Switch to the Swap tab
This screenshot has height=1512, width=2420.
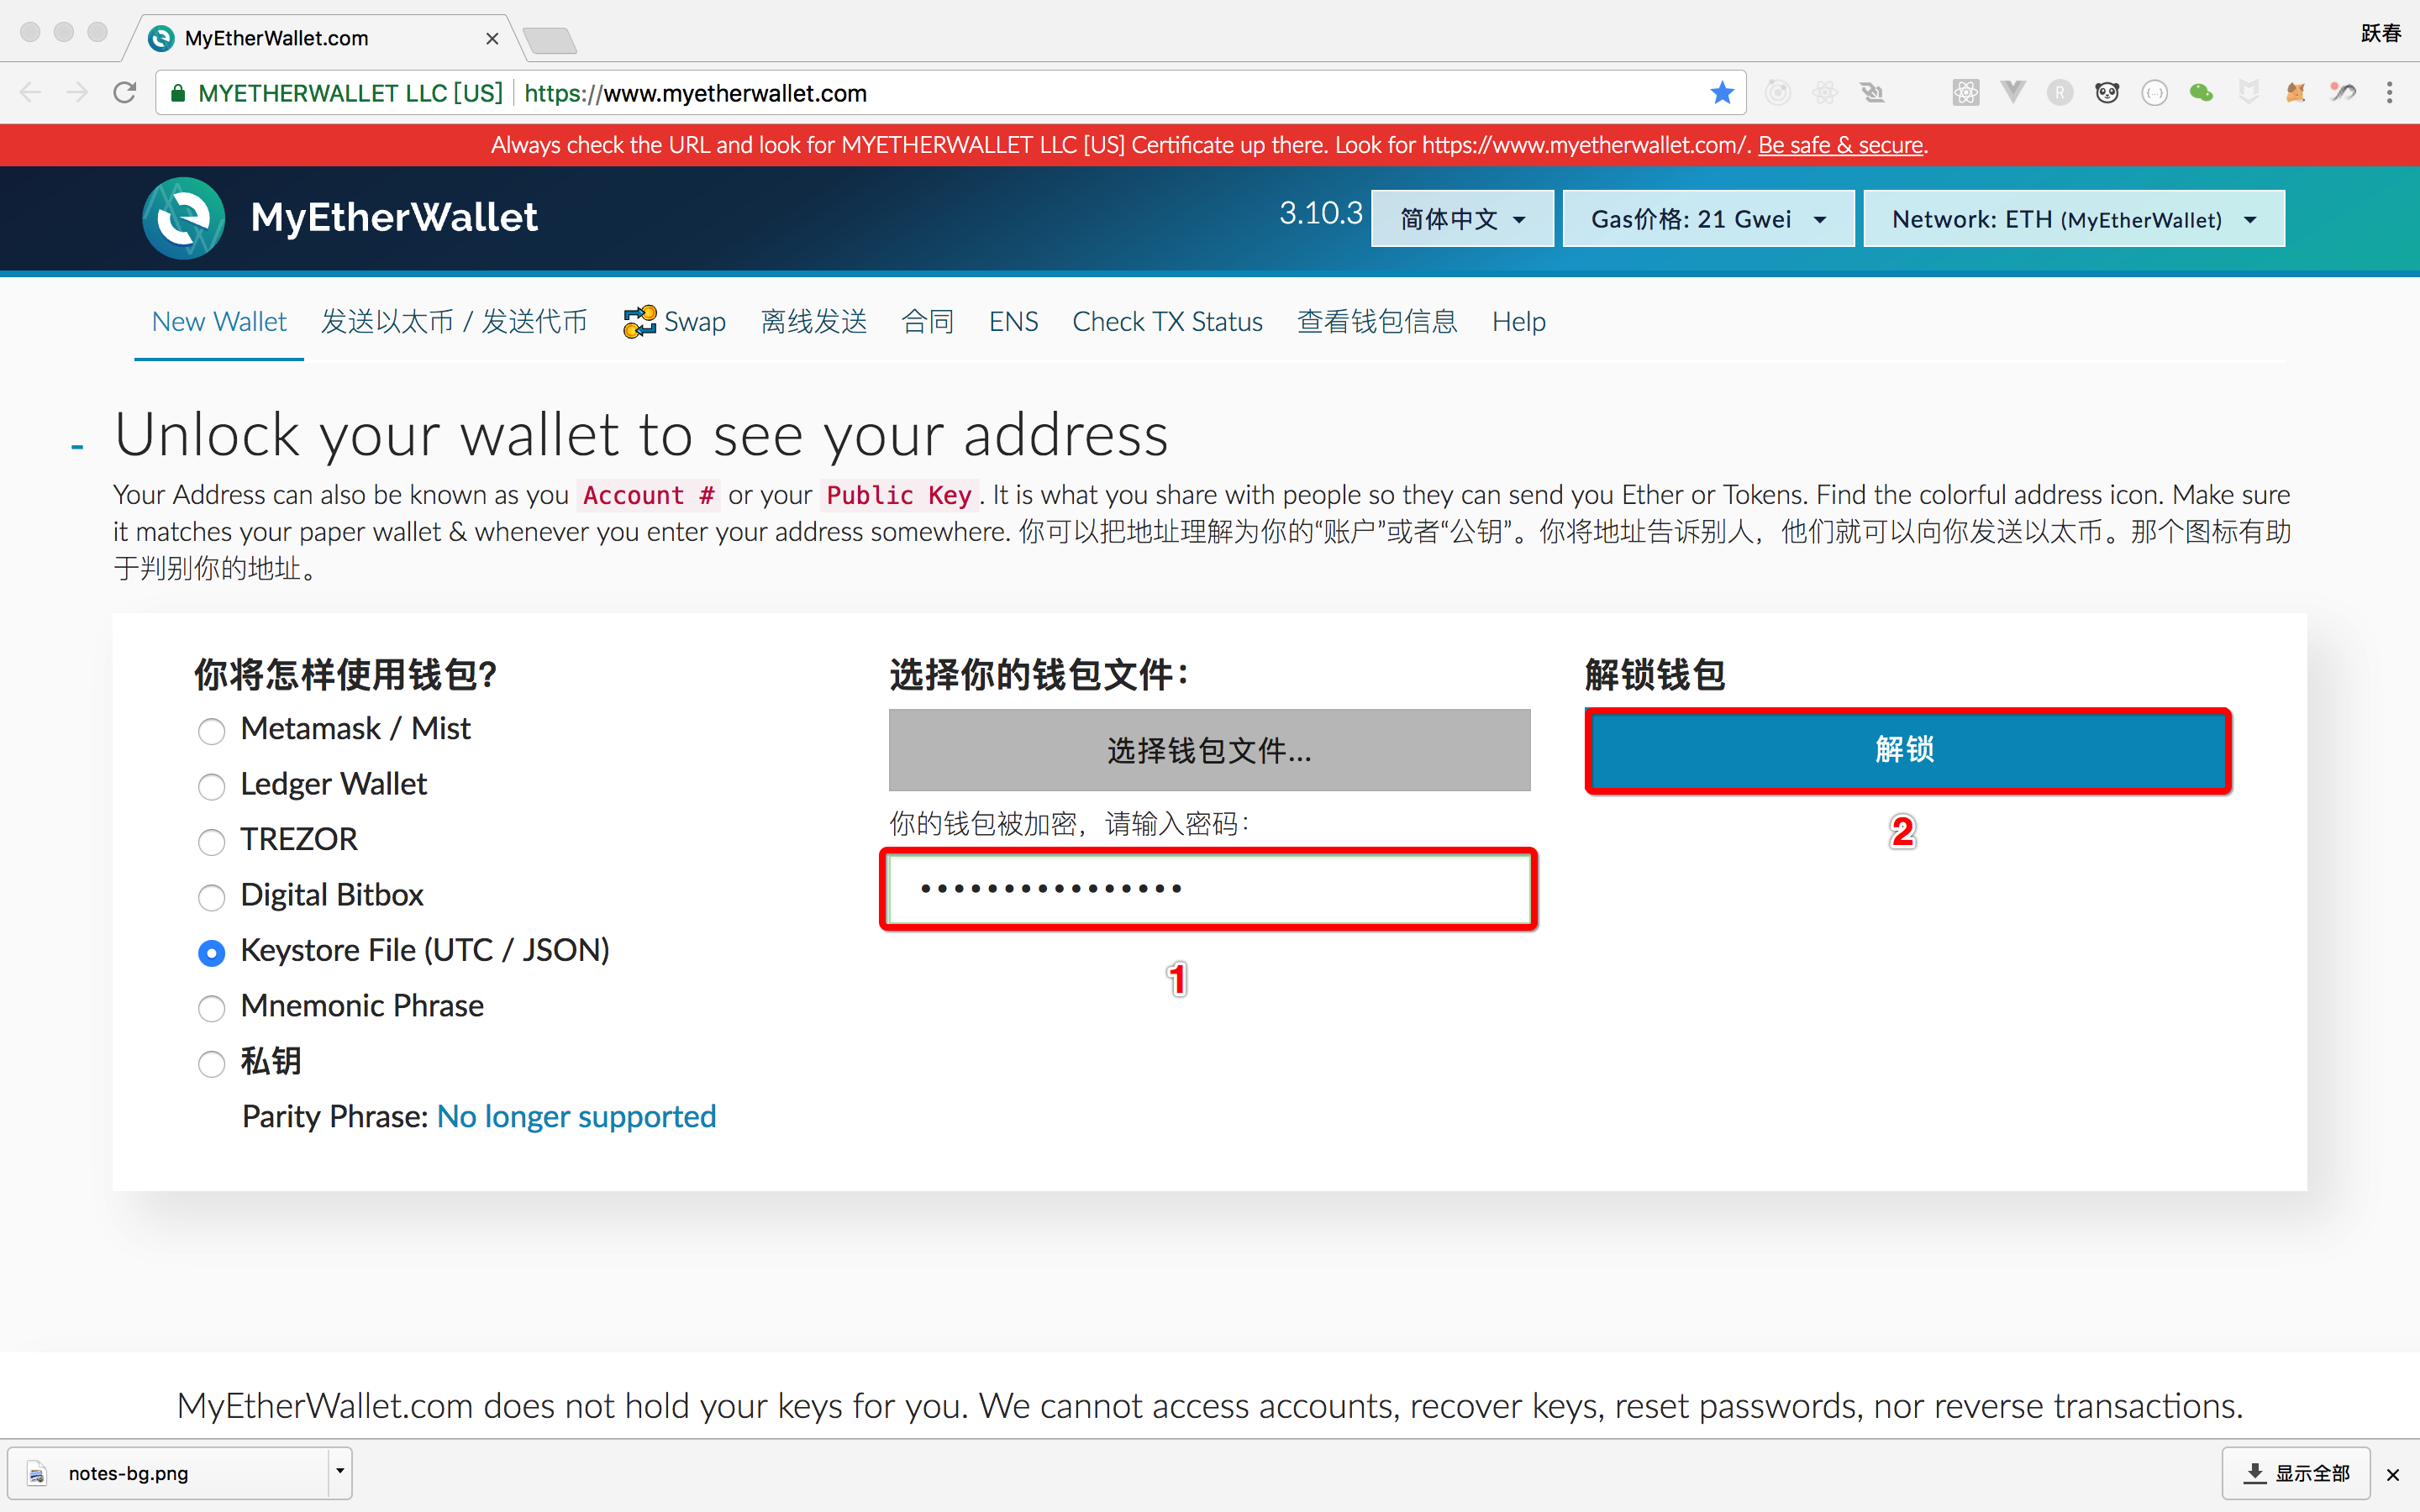pos(675,322)
